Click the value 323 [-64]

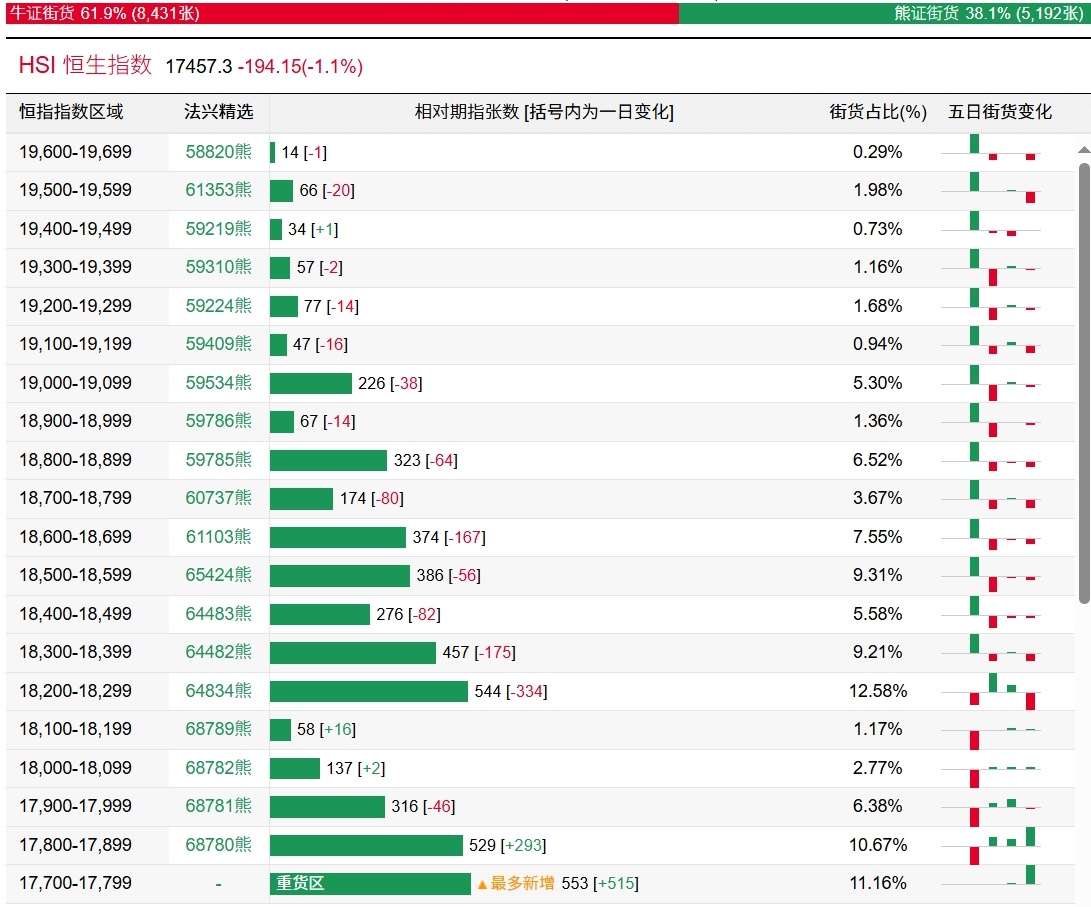tap(426, 460)
